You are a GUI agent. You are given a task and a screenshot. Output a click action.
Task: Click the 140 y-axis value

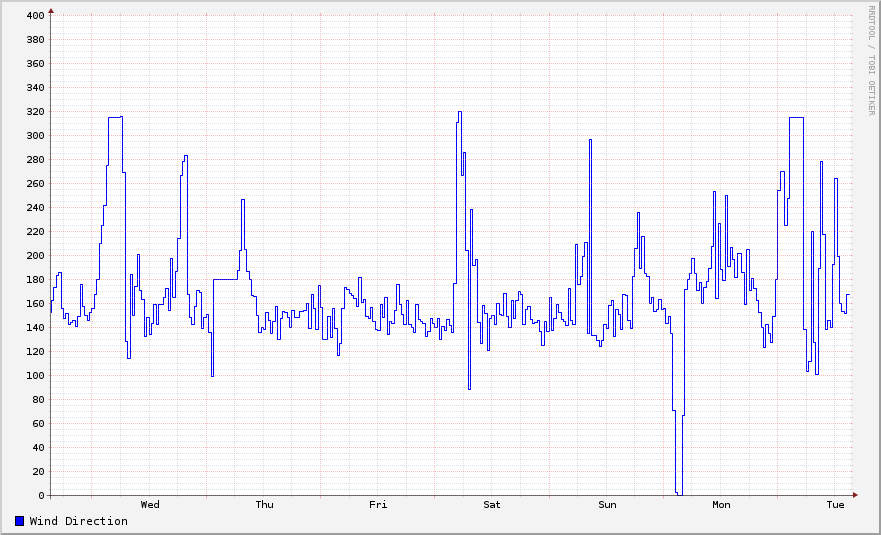click(35, 328)
